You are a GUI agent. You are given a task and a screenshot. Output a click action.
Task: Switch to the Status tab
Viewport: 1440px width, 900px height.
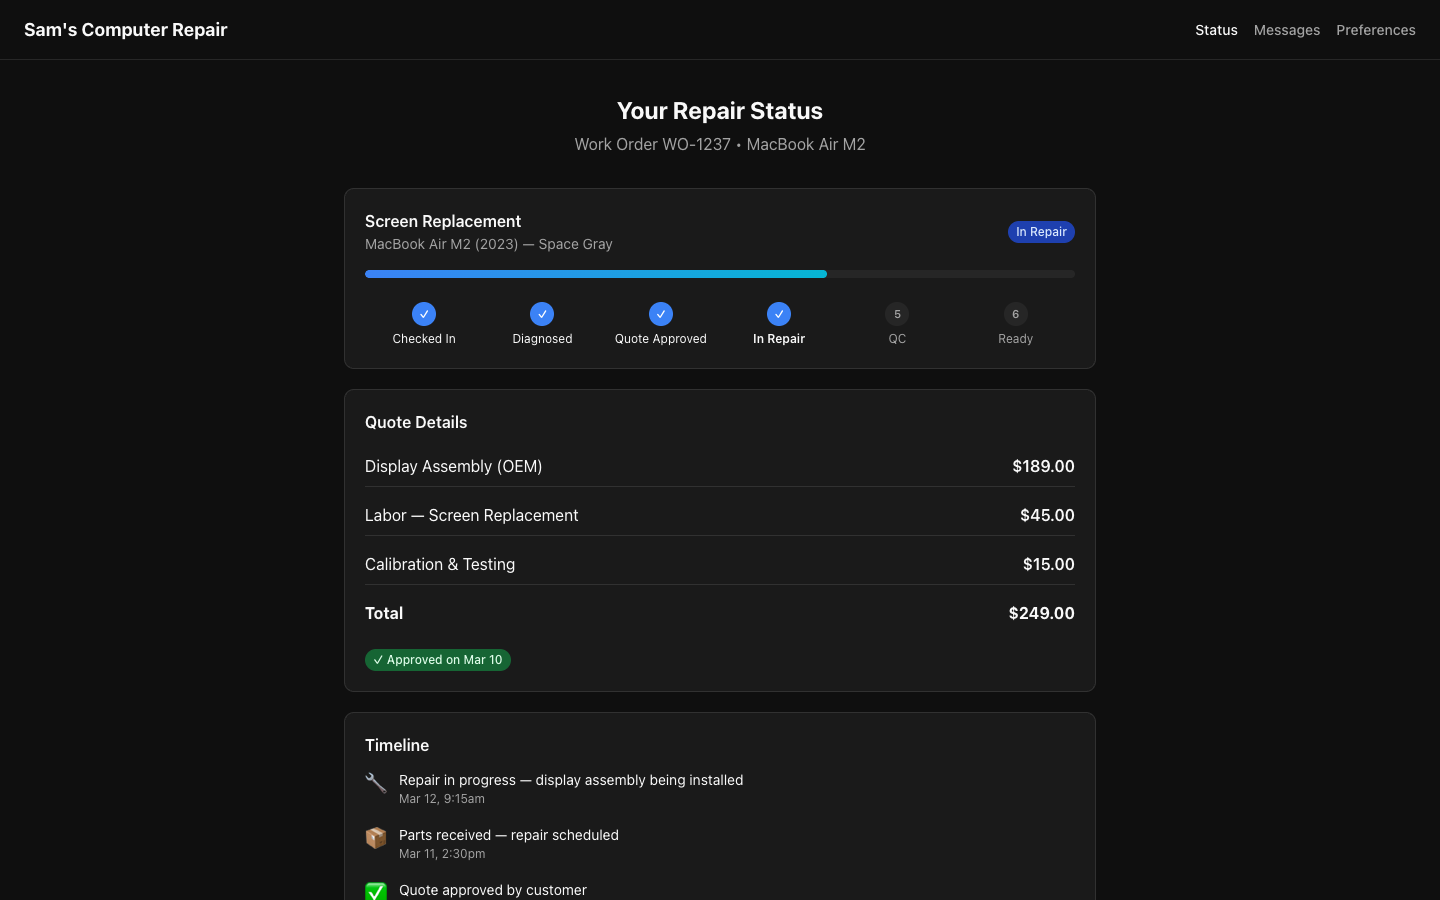(x=1216, y=30)
